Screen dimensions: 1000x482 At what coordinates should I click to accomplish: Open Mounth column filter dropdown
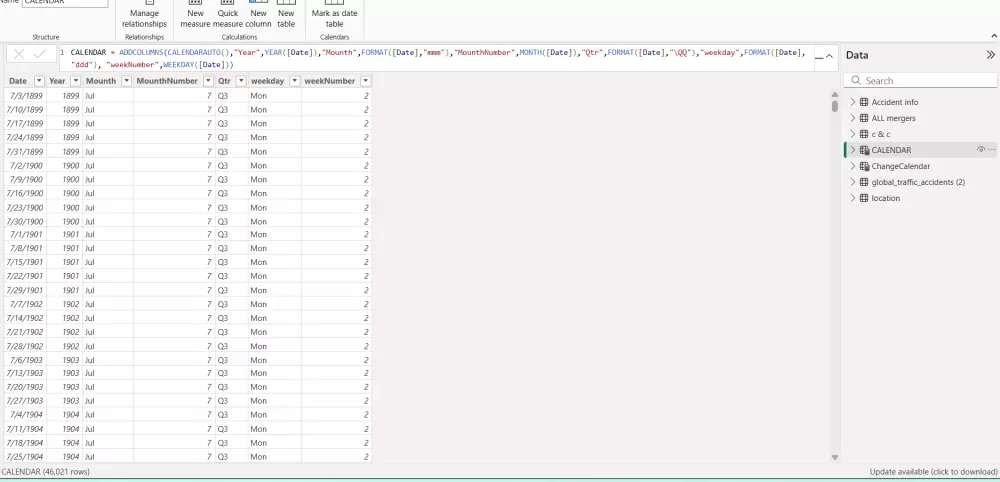126,81
